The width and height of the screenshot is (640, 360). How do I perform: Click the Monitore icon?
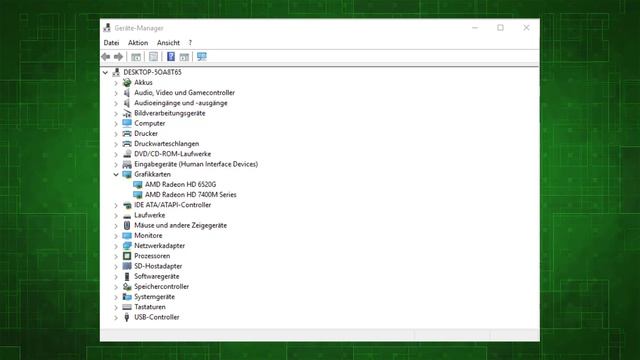127,236
